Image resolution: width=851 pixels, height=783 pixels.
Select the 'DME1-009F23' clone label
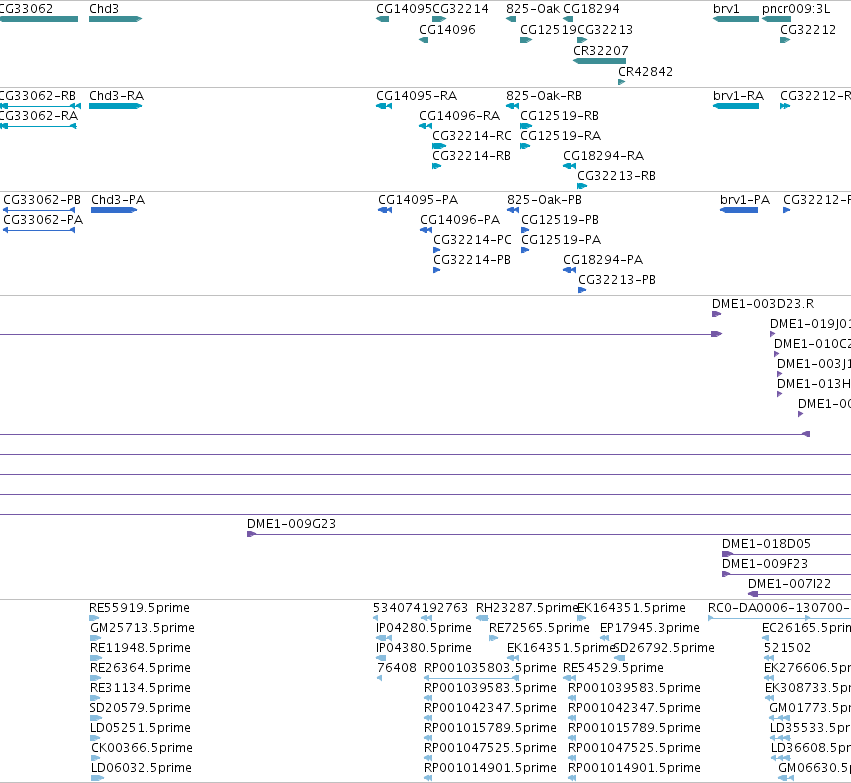click(x=765, y=564)
